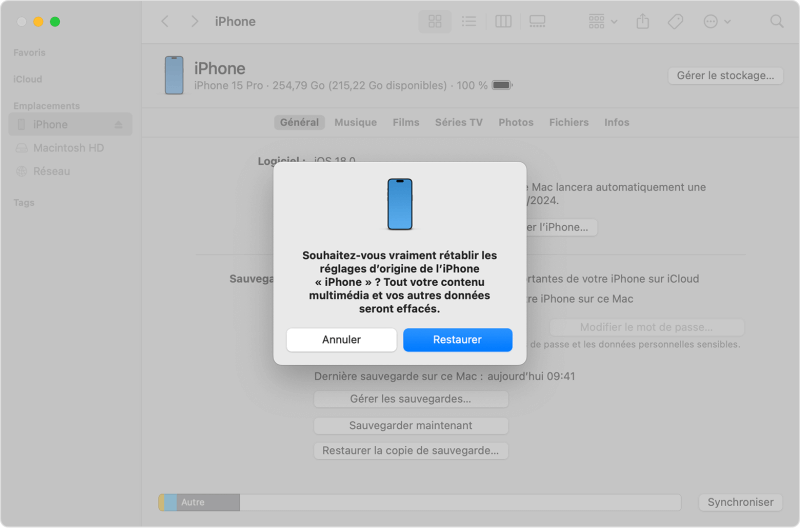Click the Tags sidebar heading
This screenshot has width=800, height=528.
point(24,203)
